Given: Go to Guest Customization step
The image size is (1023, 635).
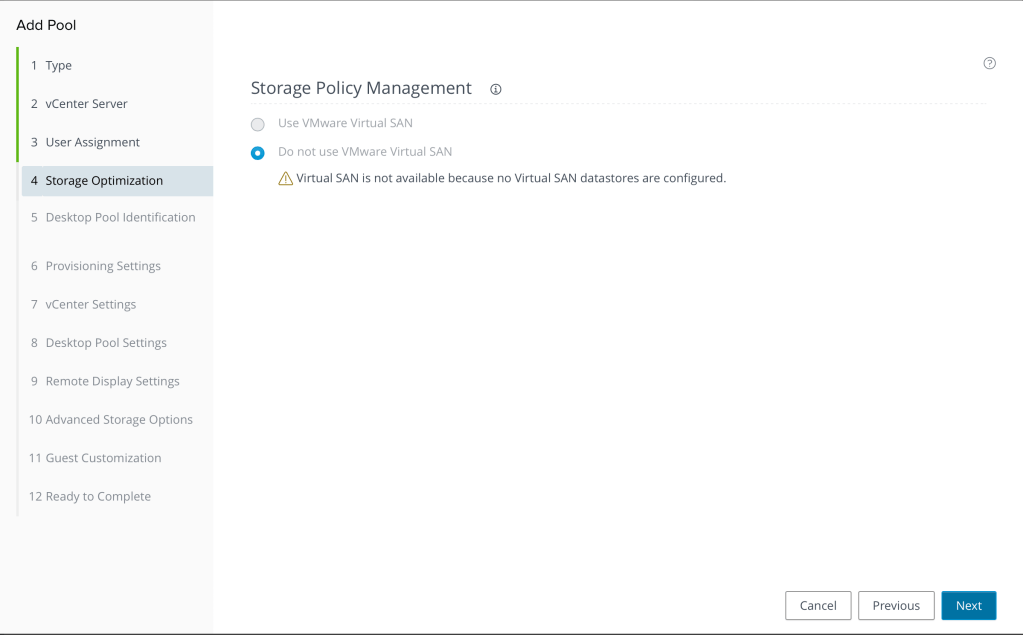Looking at the screenshot, I should (103, 458).
